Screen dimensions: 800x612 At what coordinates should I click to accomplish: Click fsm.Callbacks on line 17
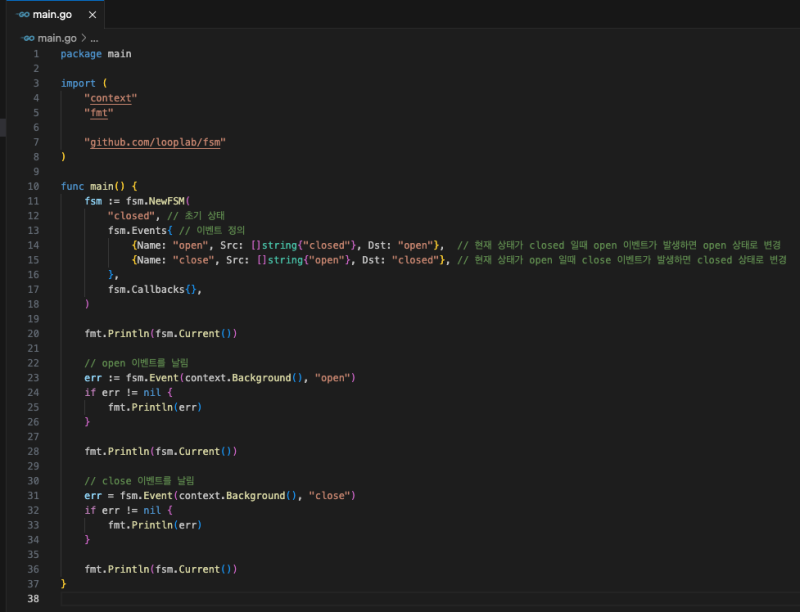tap(146, 289)
